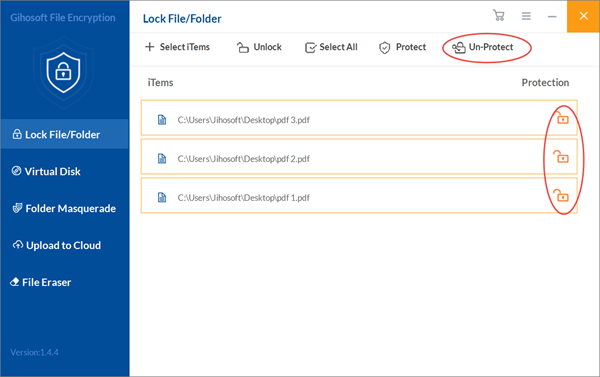The height and width of the screenshot is (377, 600).
Task: Click file icon of pdf 3.pdf row
Action: coord(162,120)
